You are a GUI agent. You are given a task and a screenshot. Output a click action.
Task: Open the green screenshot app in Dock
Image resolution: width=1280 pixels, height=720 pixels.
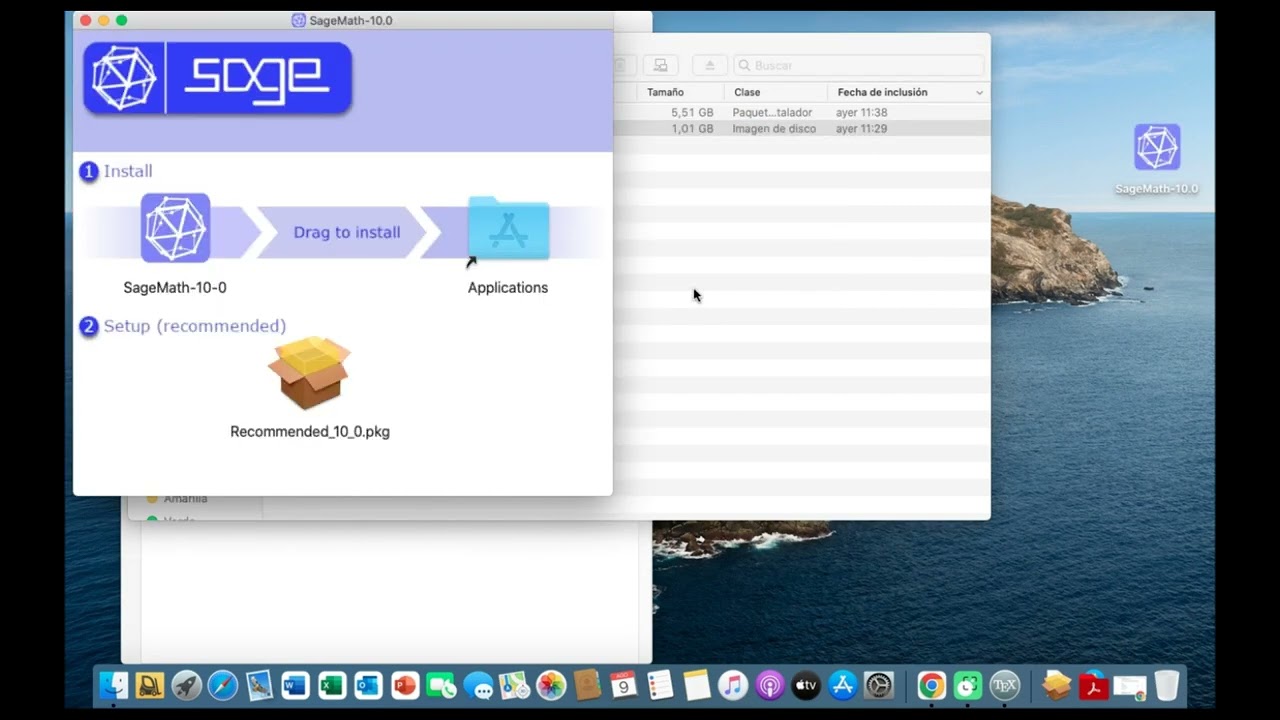coord(967,686)
